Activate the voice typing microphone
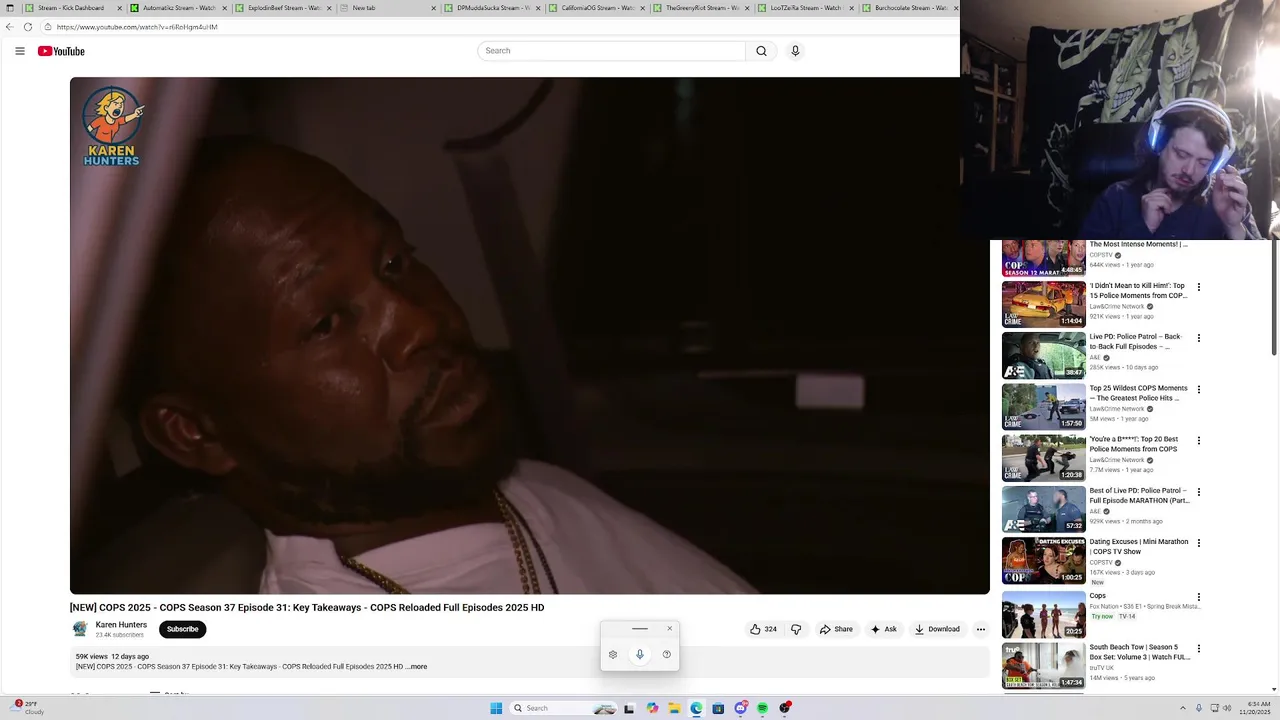Image resolution: width=1280 pixels, height=720 pixels. click(640, 655)
